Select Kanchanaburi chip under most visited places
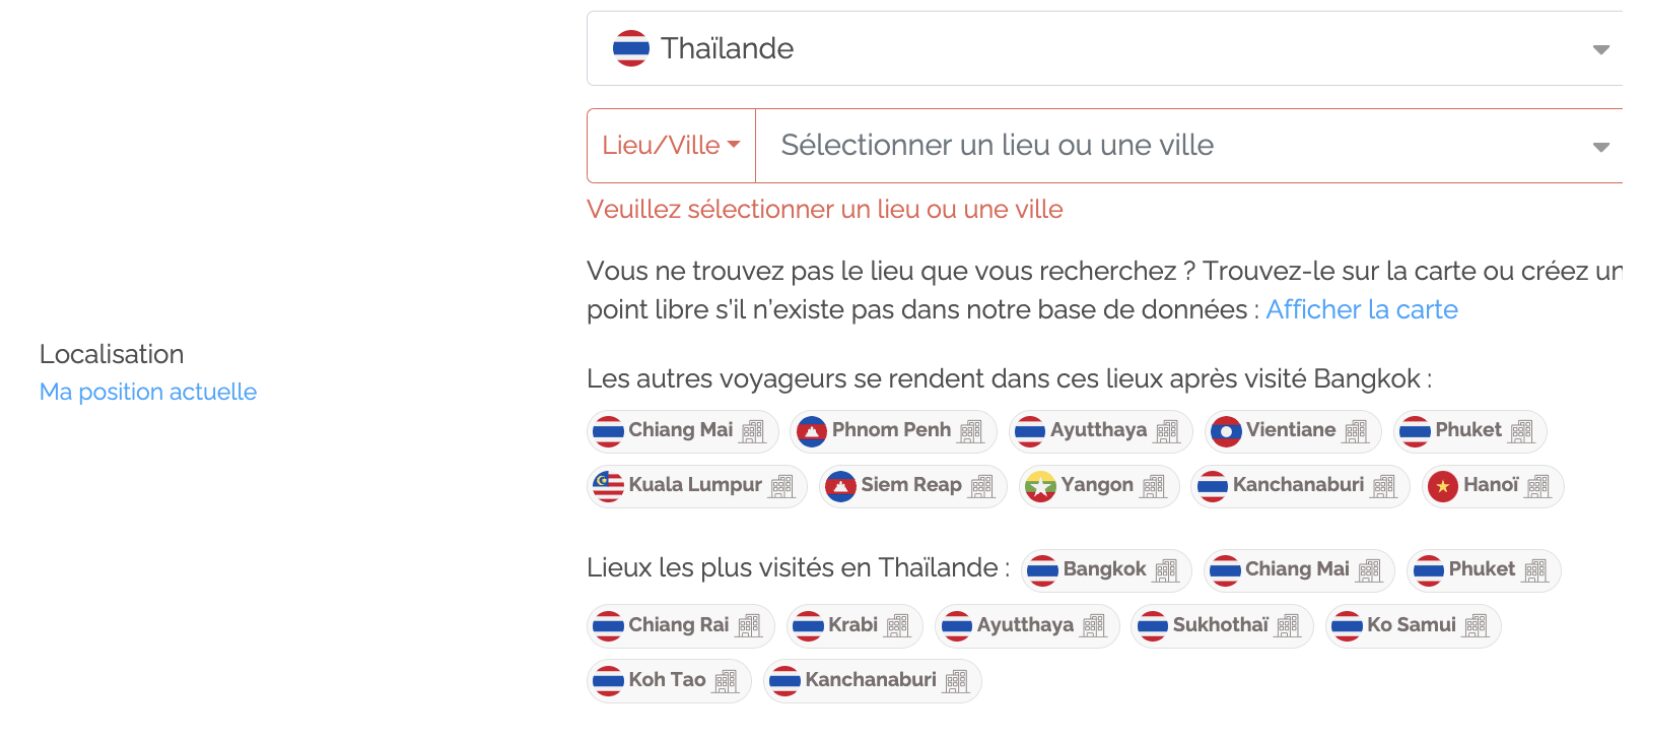Image resolution: width=1680 pixels, height=748 pixels. [872, 681]
